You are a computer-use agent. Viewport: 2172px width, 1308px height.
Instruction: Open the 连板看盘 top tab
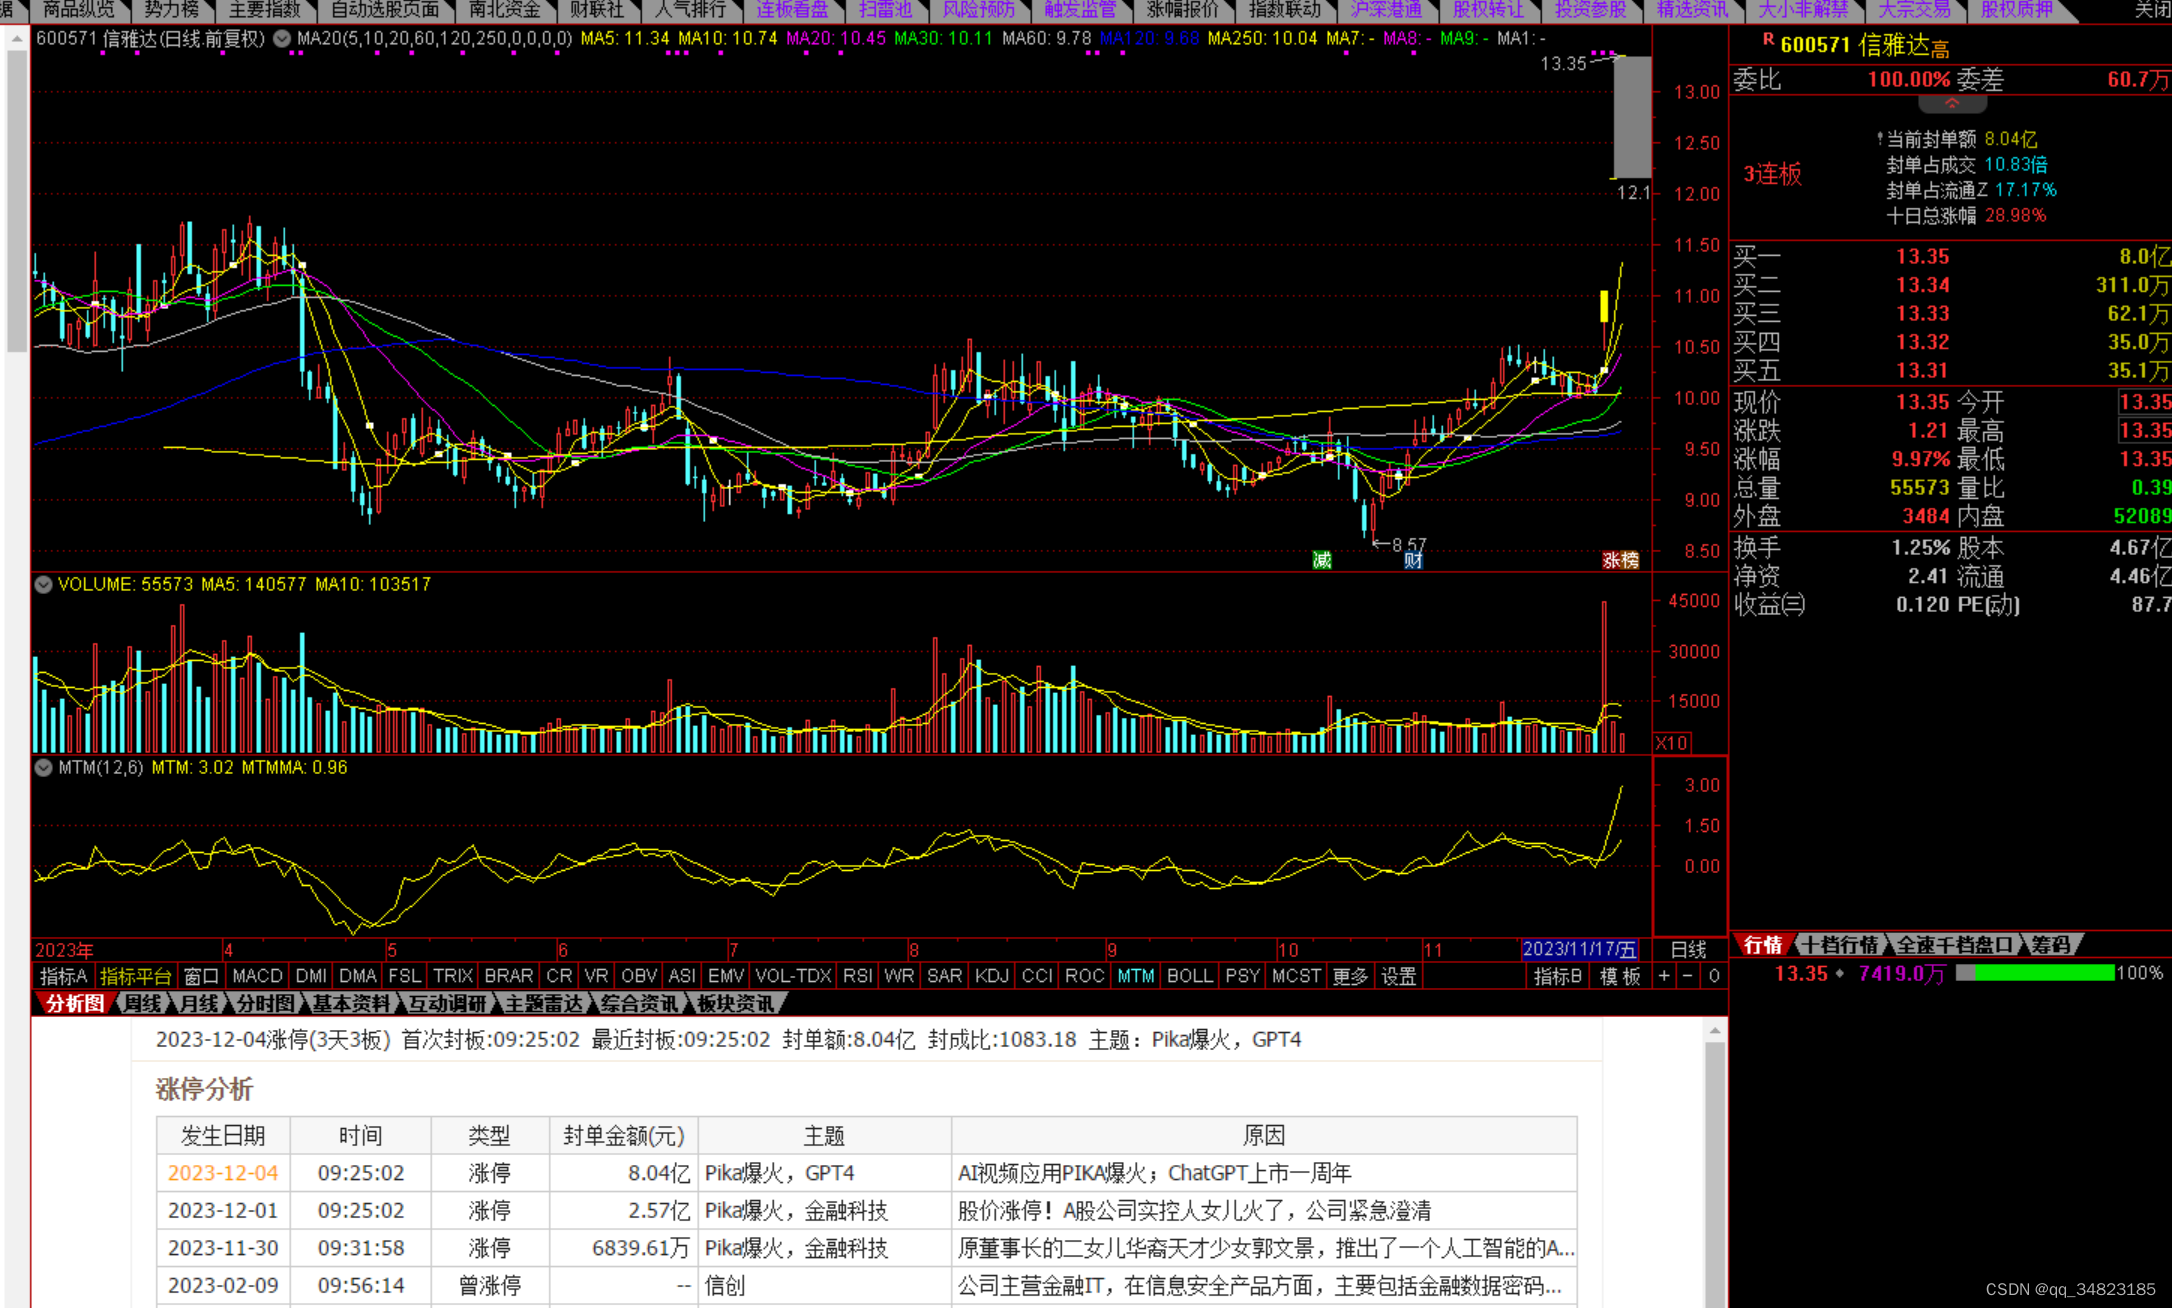792,10
